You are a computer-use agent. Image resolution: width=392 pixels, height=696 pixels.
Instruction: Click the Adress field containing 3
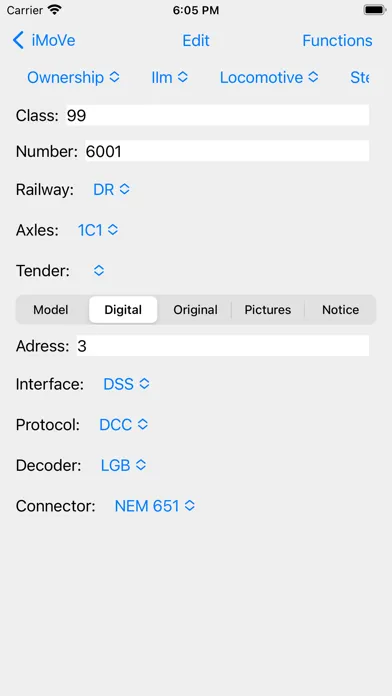(223, 346)
